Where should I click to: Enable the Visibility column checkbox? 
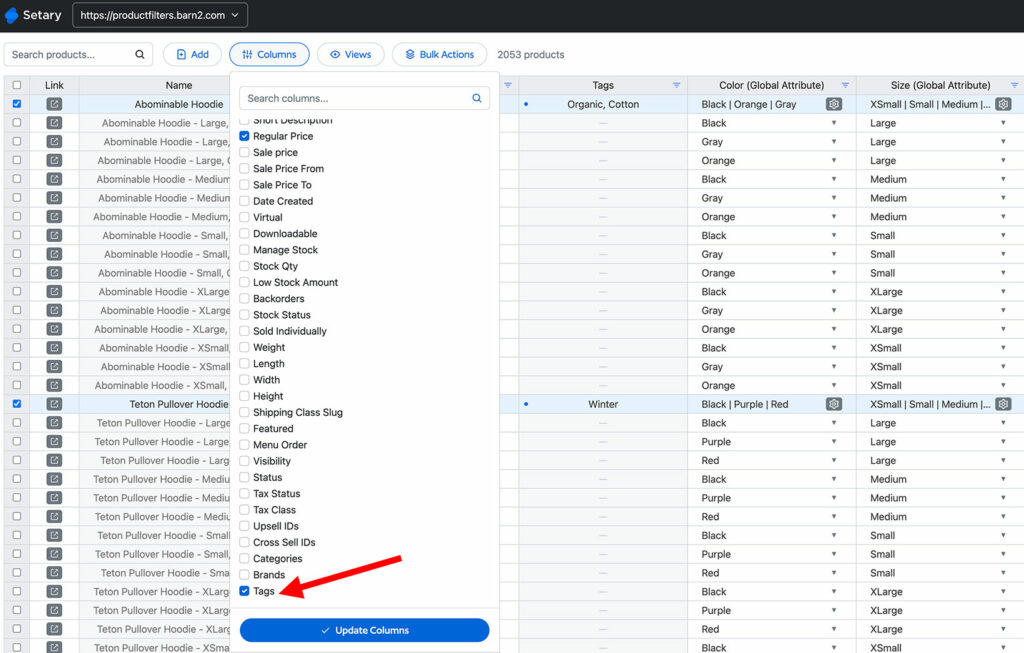pyautogui.click(x=244, y=461)
